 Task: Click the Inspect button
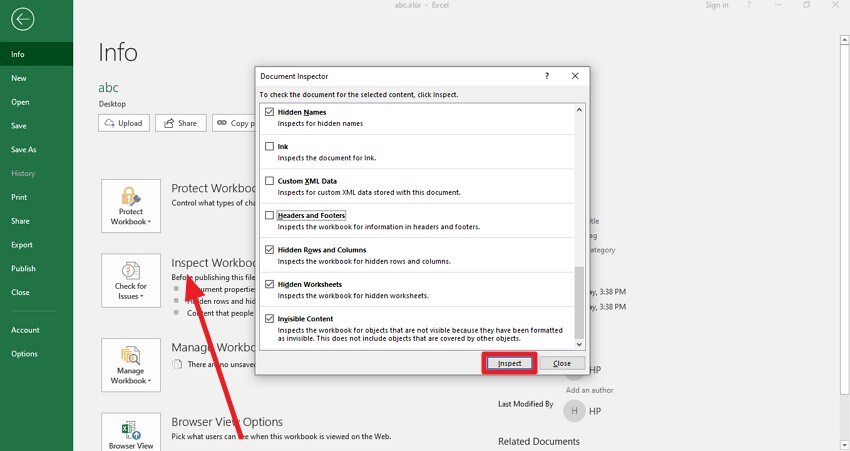point(509,363)
